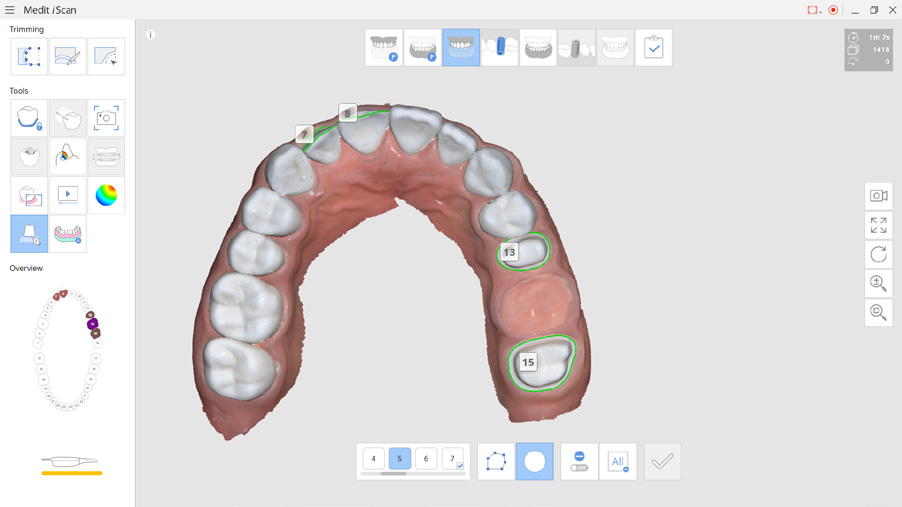Screen dimensions: 902x507
Task: Choose the polygon point selection tool
Action: coord(496,461)
